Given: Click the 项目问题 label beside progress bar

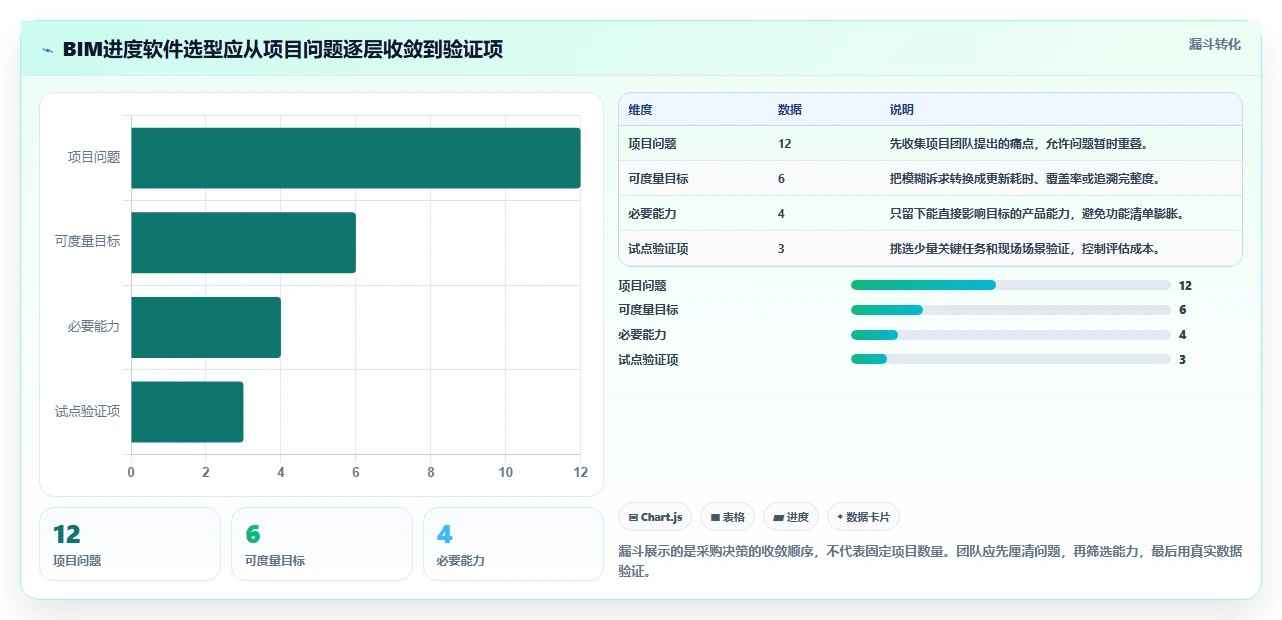Looking at the screenshot, I should 642,285.
